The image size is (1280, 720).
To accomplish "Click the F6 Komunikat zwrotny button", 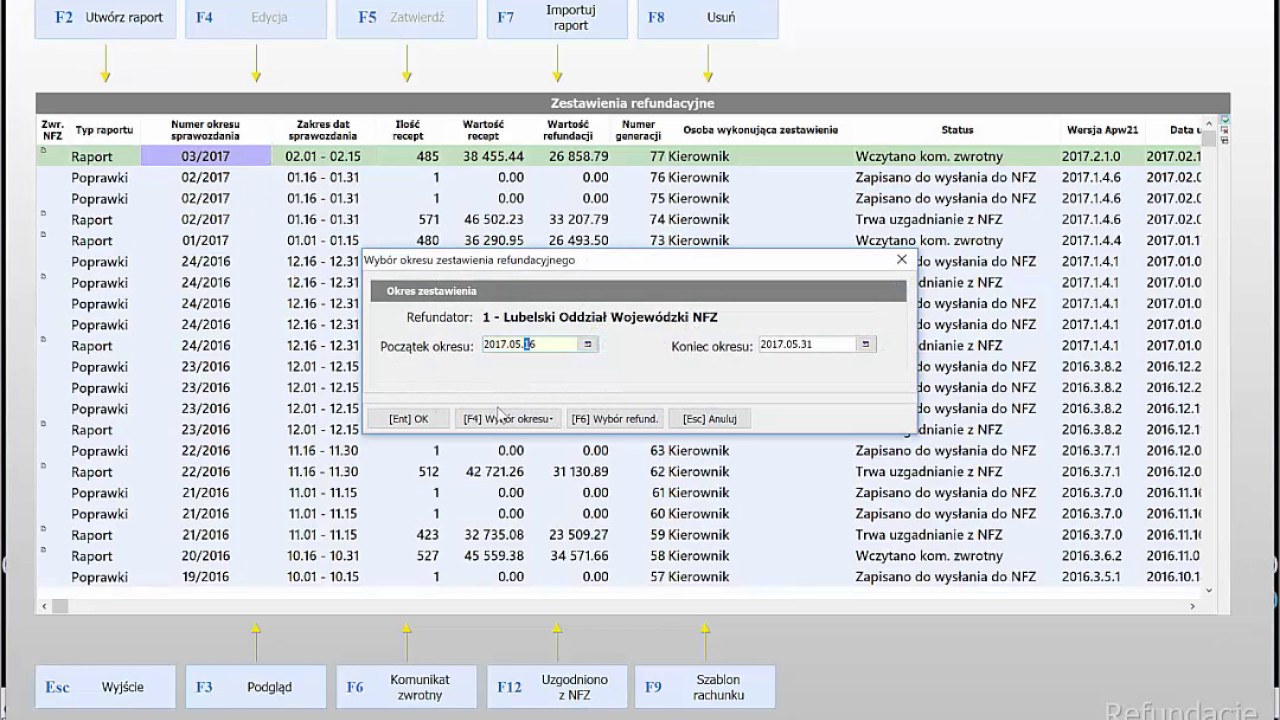I will pos(406,687).
